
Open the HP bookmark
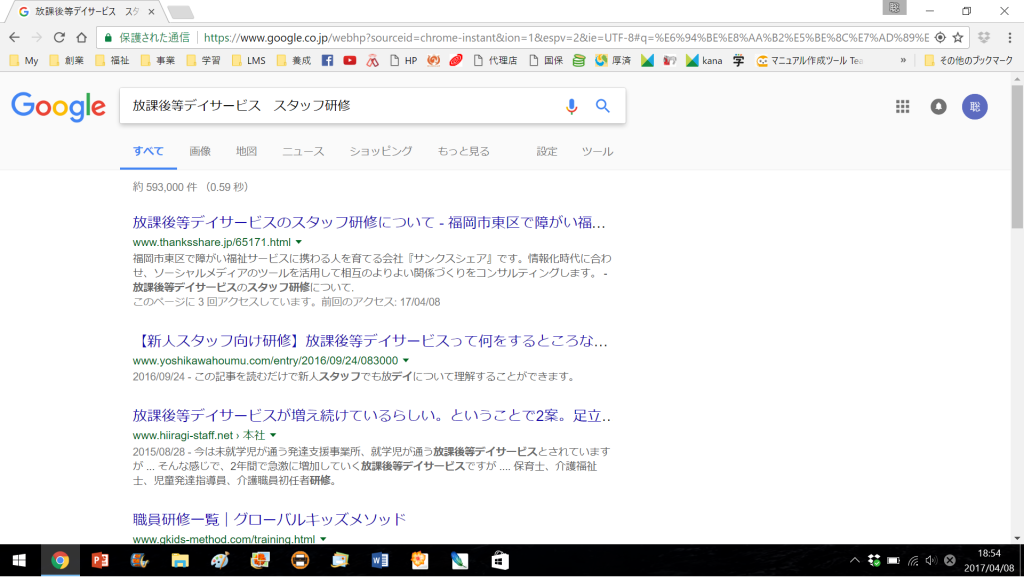pyautogui.click(x=404, y=61)
